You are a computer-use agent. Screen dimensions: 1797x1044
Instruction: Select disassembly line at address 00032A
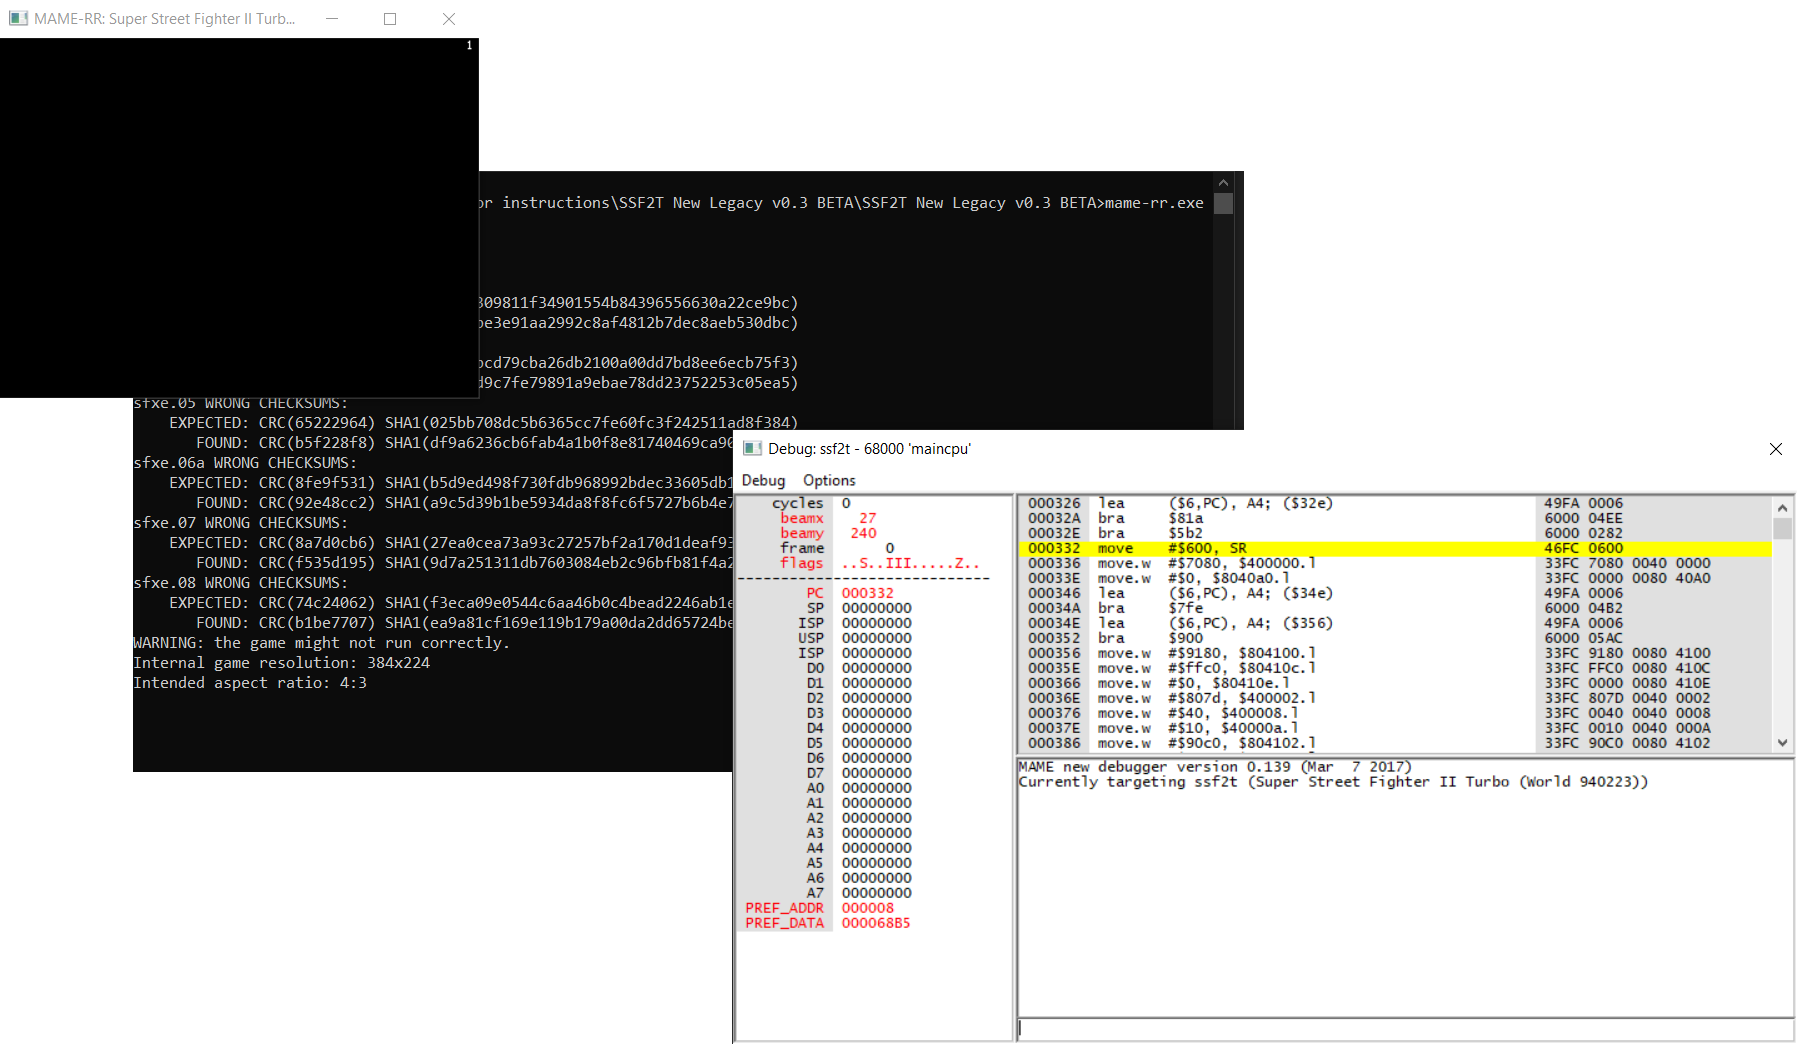1395,518
